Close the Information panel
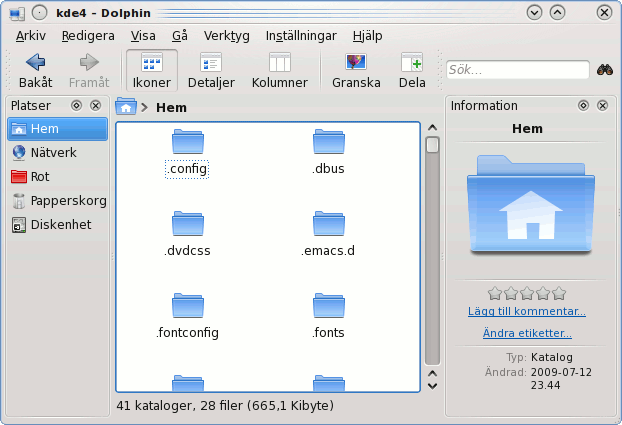This screenshot has width=622, height=425. pyautogui.click(x=602, y=105)
